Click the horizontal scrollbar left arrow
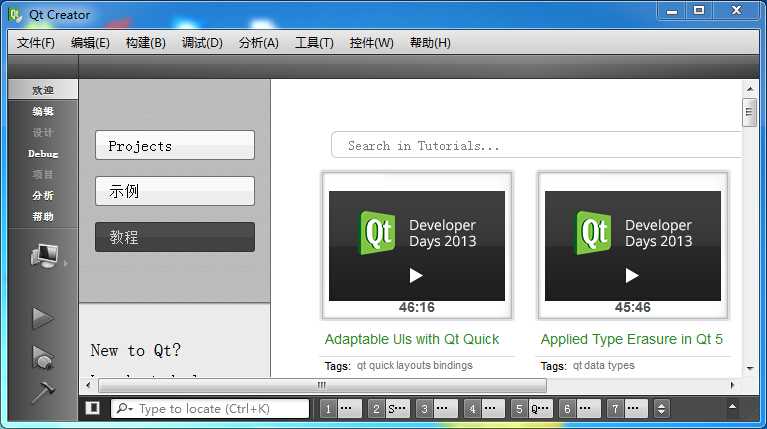 (88, 385)
